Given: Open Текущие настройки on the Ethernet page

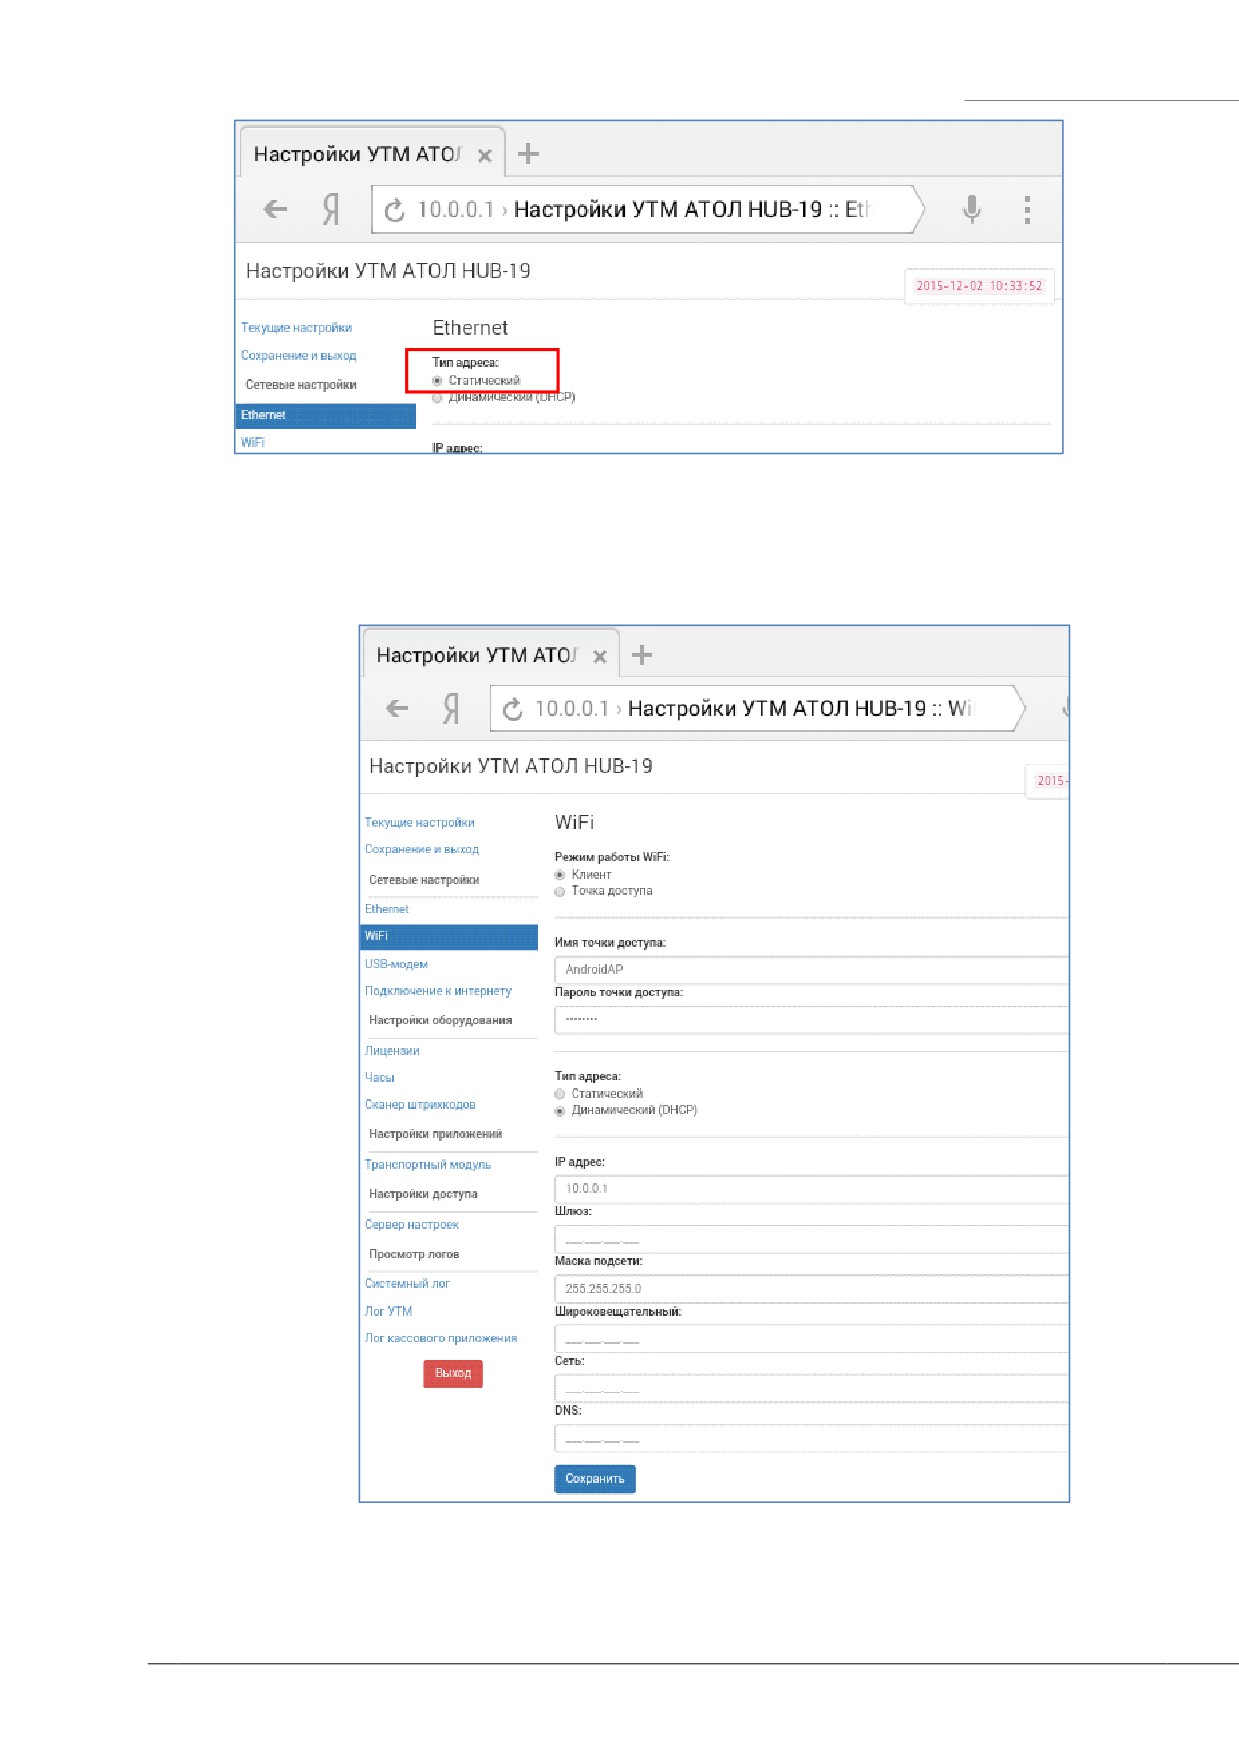Looking at the screenshot, I should tap(296, 328).
